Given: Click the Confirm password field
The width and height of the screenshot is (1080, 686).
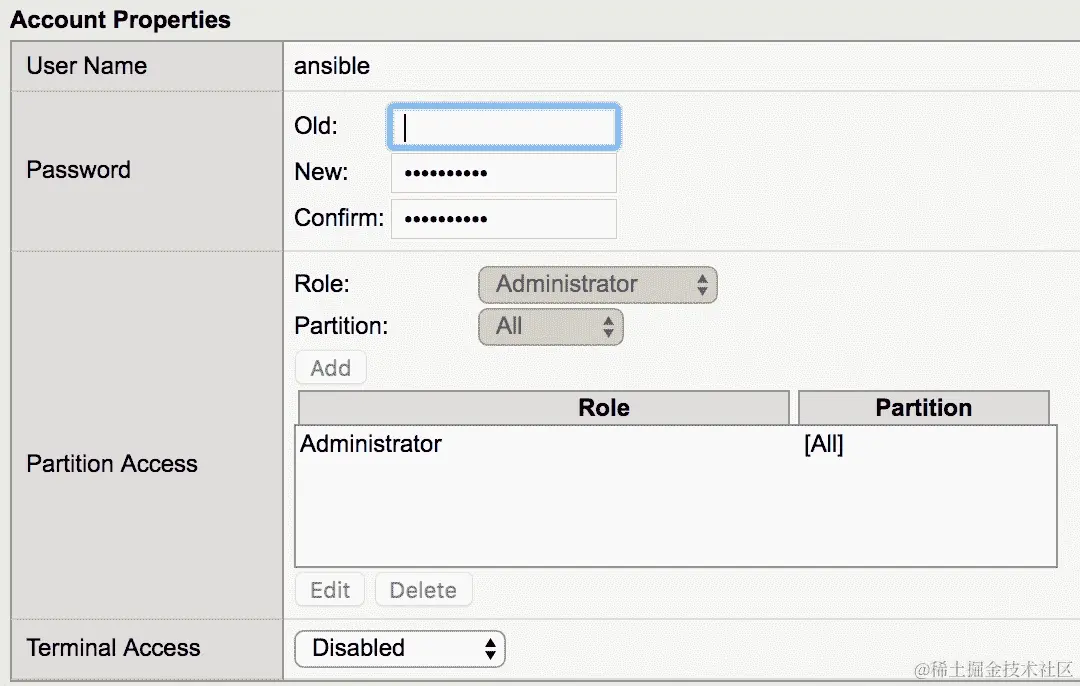Looking at the screenshot, I should pos(503,219).
